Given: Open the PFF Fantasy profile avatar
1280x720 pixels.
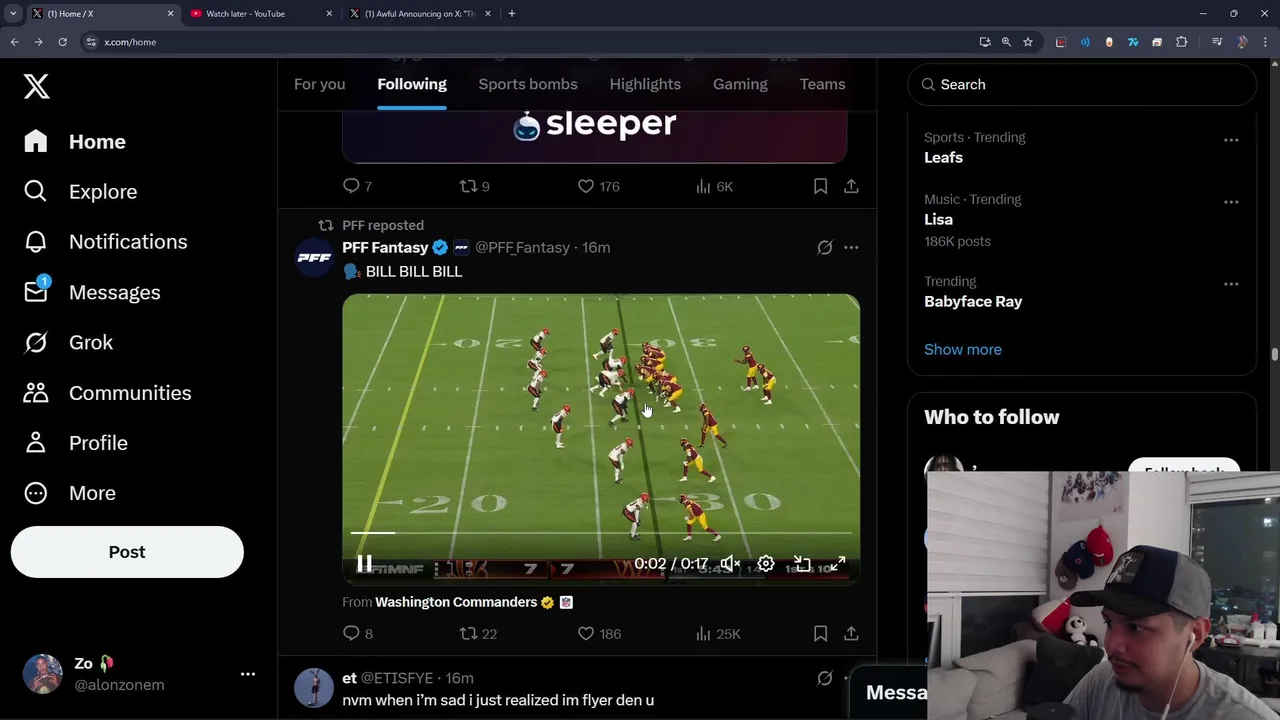Looking at the screenshot, I should click(x=314, y=257).
